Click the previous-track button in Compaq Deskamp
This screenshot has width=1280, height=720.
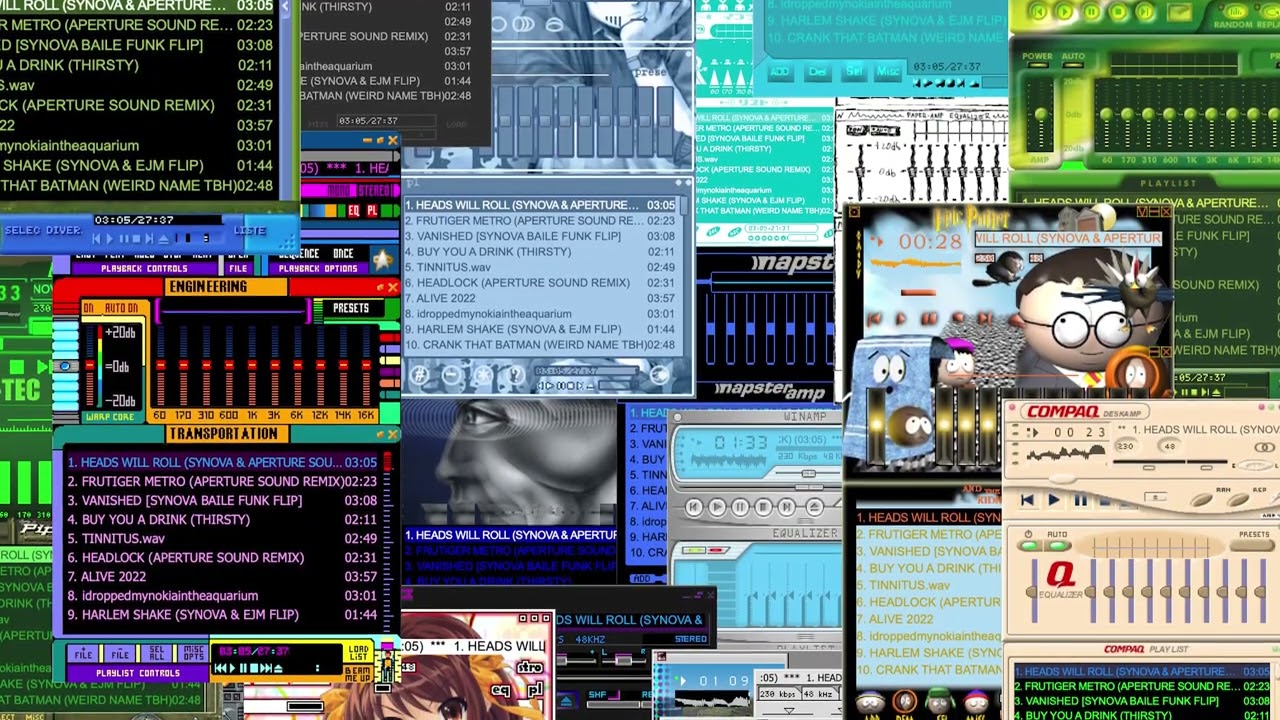(1027, 500)
